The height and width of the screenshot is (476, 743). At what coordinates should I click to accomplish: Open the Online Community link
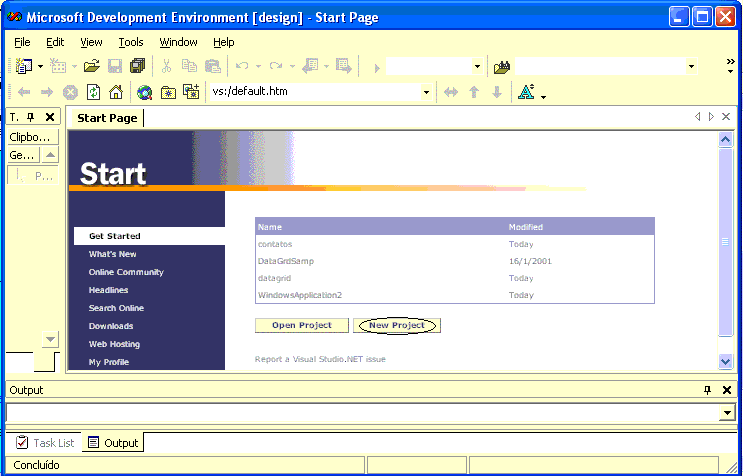(x=126, y=272)
